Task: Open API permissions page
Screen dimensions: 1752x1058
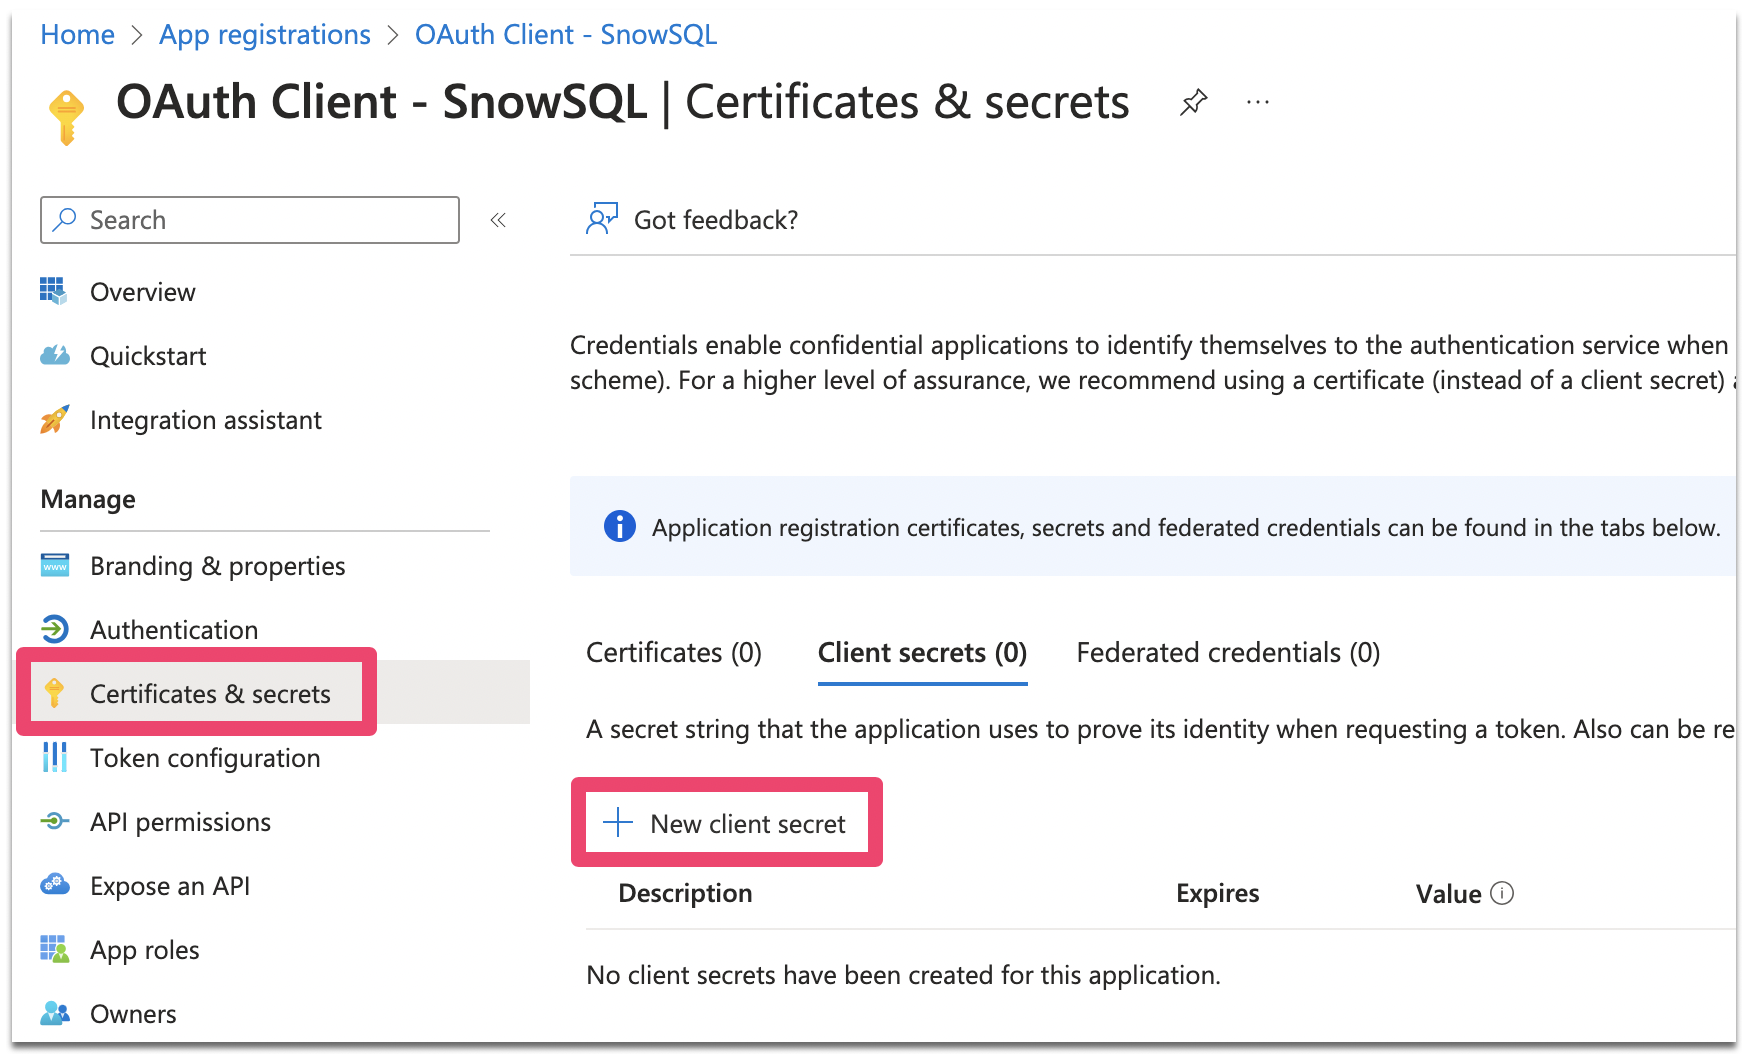Action: point(180,822)
